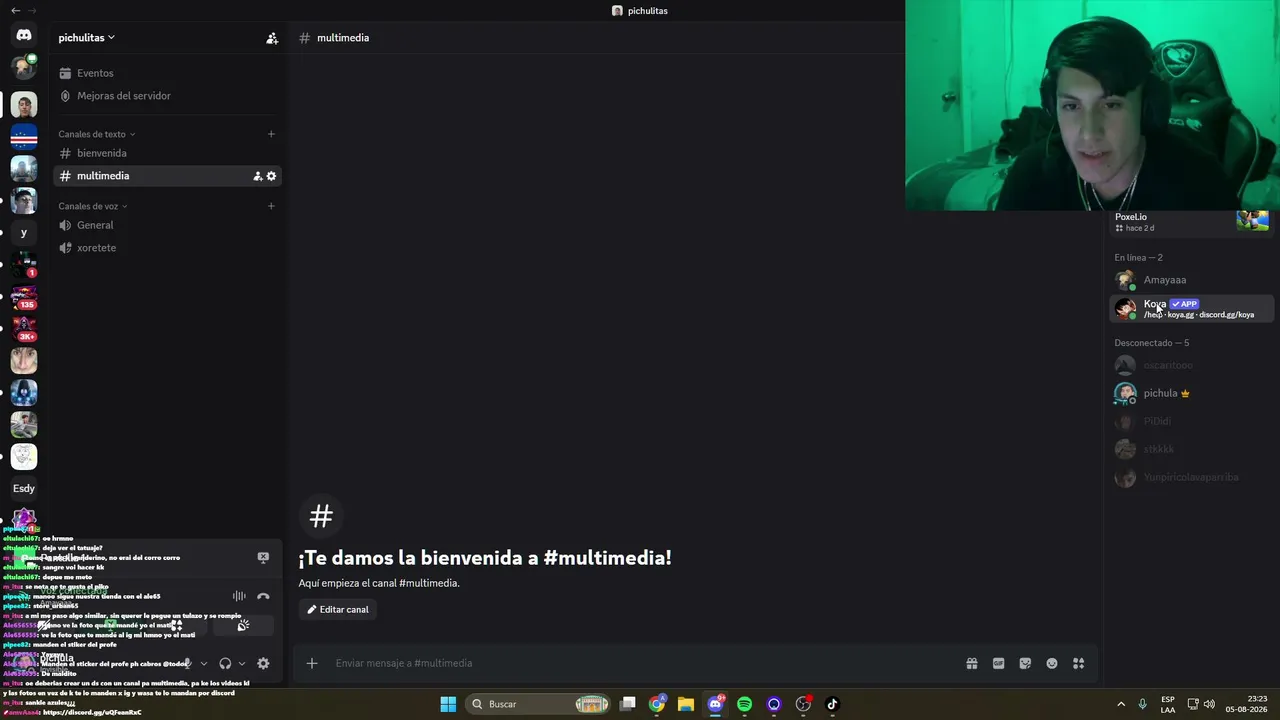Screen dimensions: 1280x720
Task: Open the apps launcher in message bar
Action: click(x=1078, y=663)
